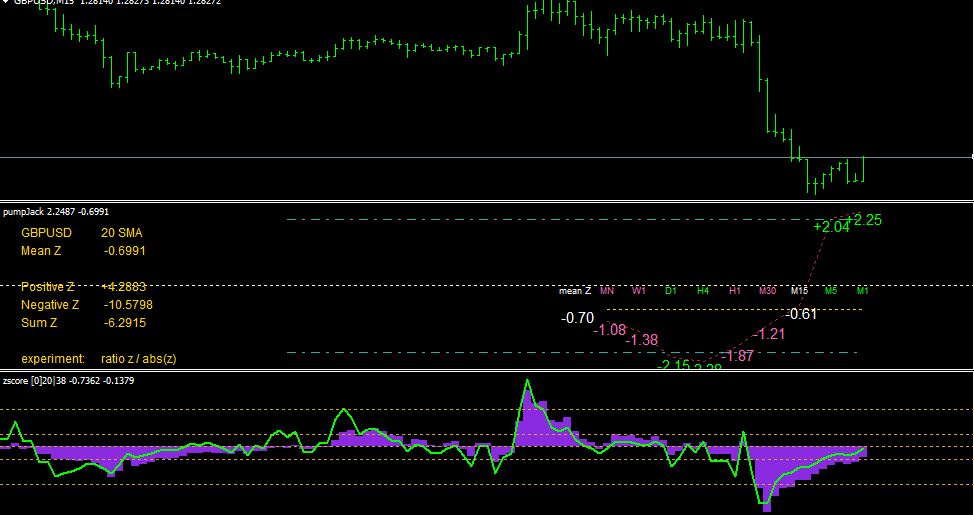Click the horizontal white price line on chart
This screenshot has width=974, height=515.
487,158
